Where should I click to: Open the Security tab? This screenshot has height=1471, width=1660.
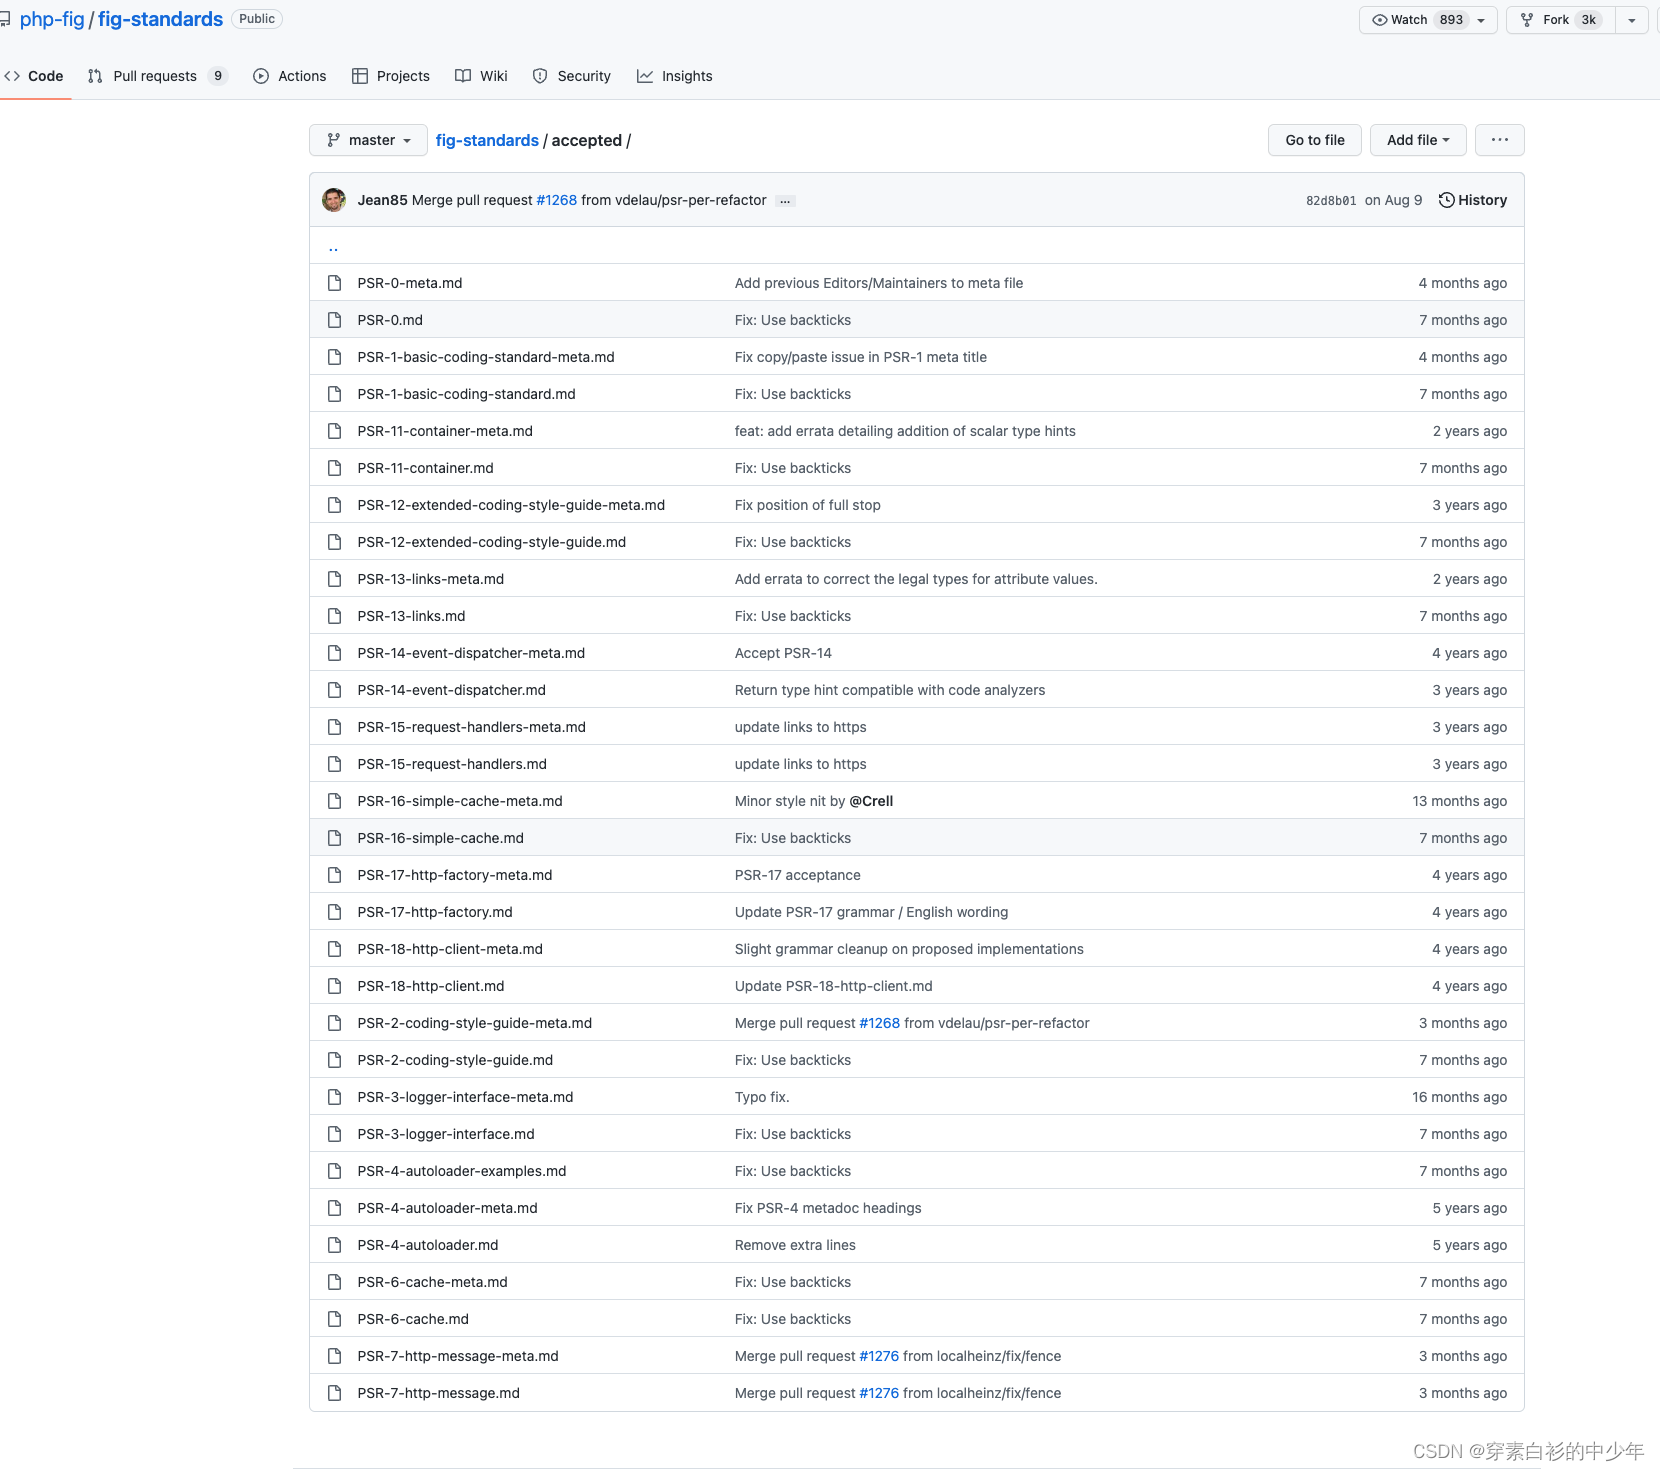[x=572, y=76]
